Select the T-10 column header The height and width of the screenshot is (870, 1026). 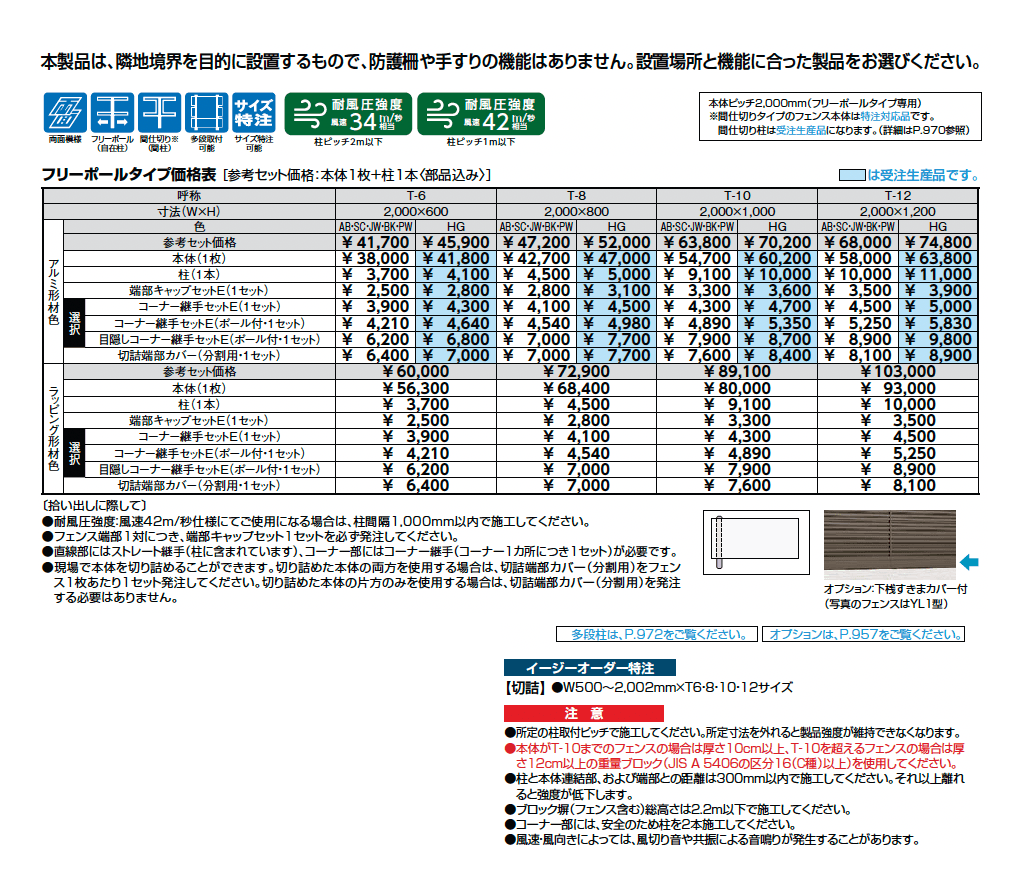pos(737,196)
